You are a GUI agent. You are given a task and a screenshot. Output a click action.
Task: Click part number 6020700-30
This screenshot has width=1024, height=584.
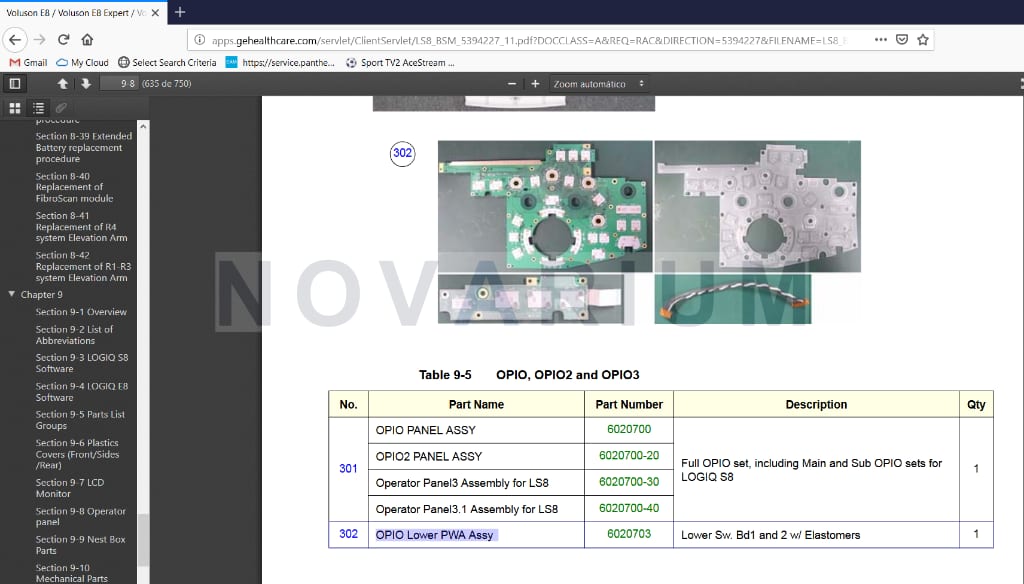[629, 482]
